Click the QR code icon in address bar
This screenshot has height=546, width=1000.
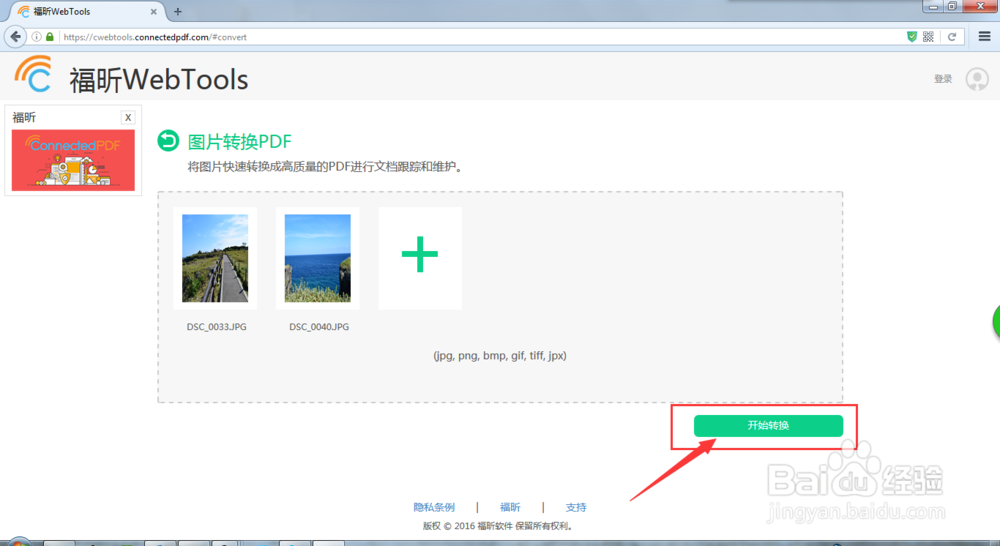pos(929,36)
